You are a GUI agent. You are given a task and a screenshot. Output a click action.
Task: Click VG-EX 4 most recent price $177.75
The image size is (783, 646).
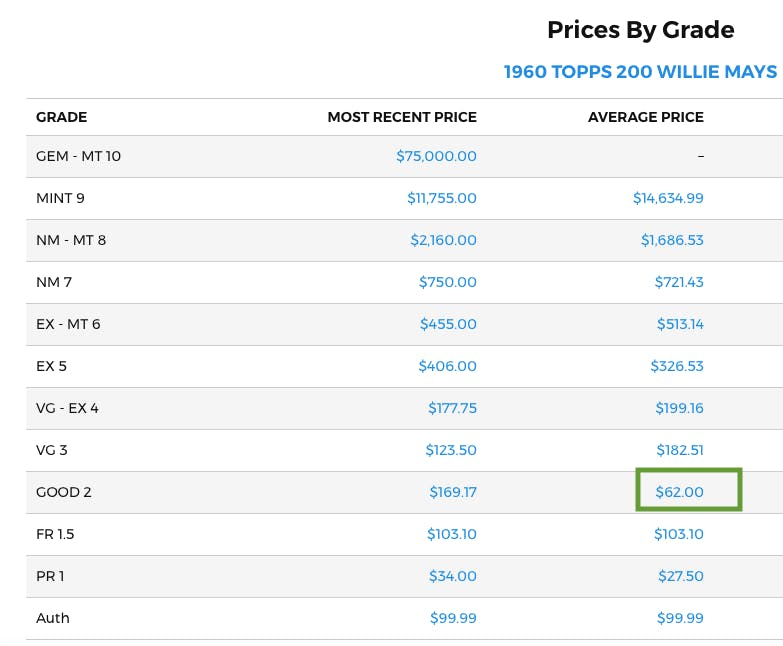click(450, 408)
